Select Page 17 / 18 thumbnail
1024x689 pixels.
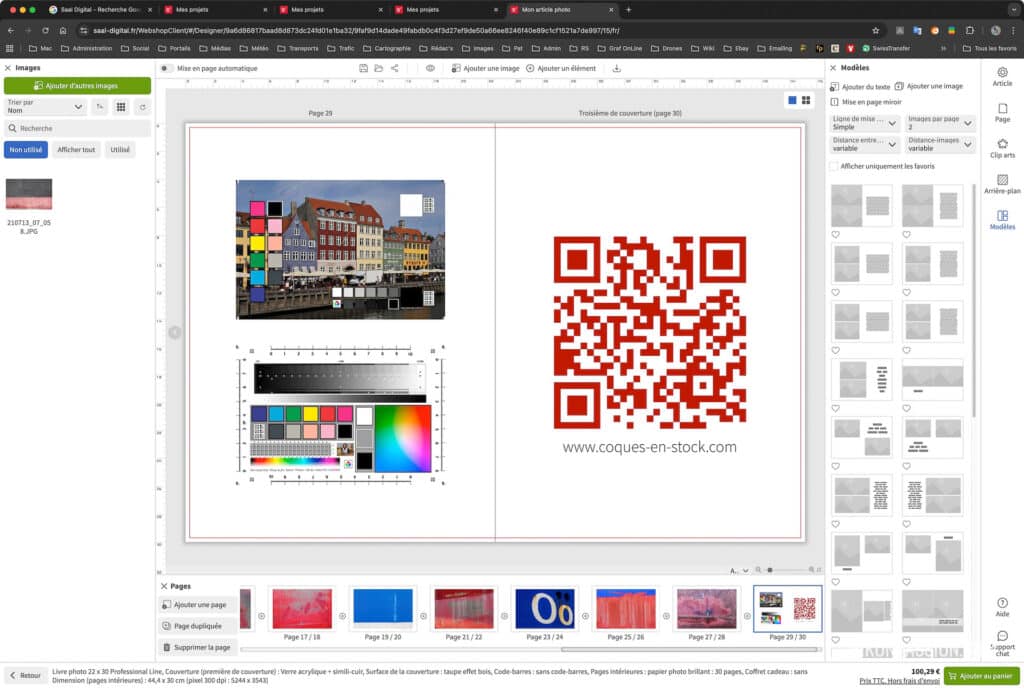click(x=302, y=609)
